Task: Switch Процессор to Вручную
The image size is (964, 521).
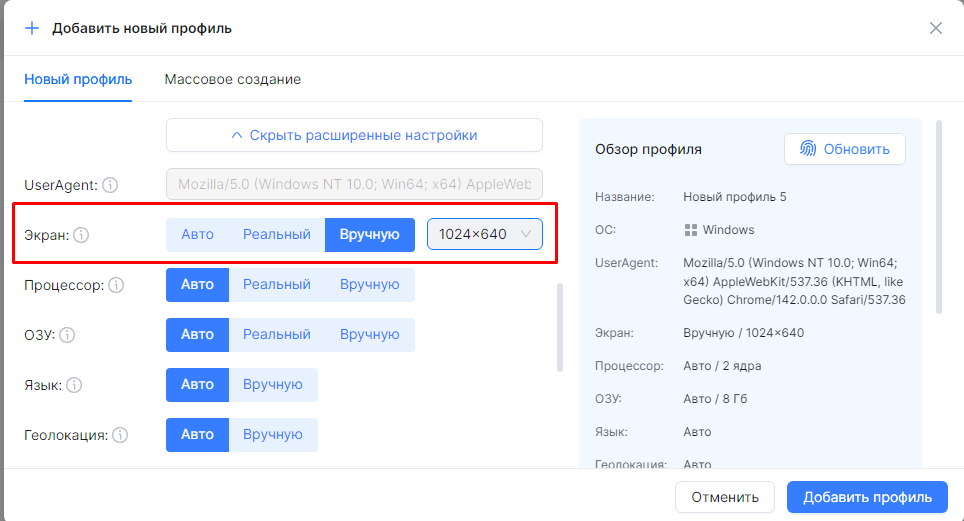Action: point(369,285)
